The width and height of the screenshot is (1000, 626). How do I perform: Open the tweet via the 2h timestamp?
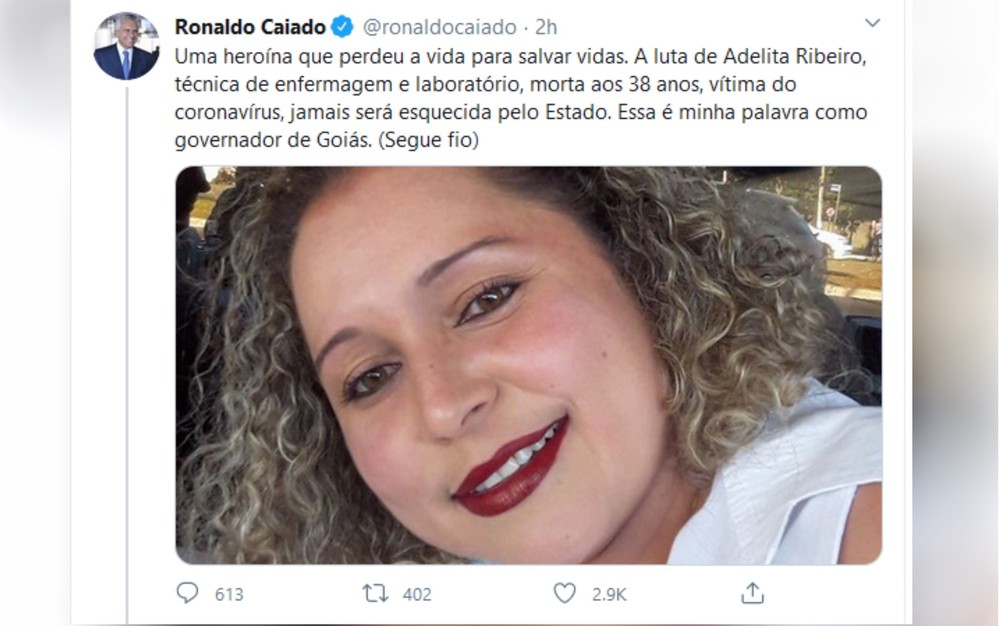546,27
